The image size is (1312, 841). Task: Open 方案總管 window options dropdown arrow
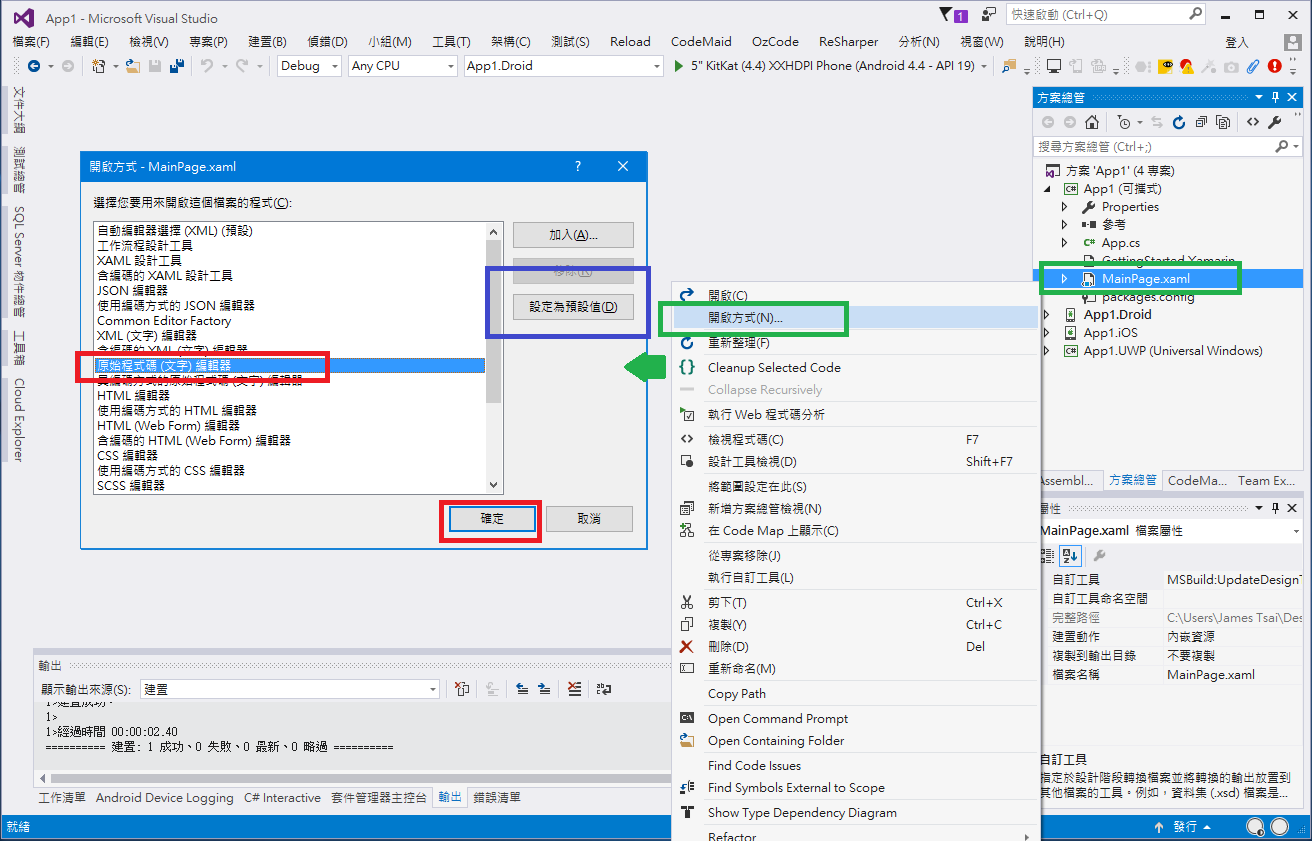pos(1258,97)
